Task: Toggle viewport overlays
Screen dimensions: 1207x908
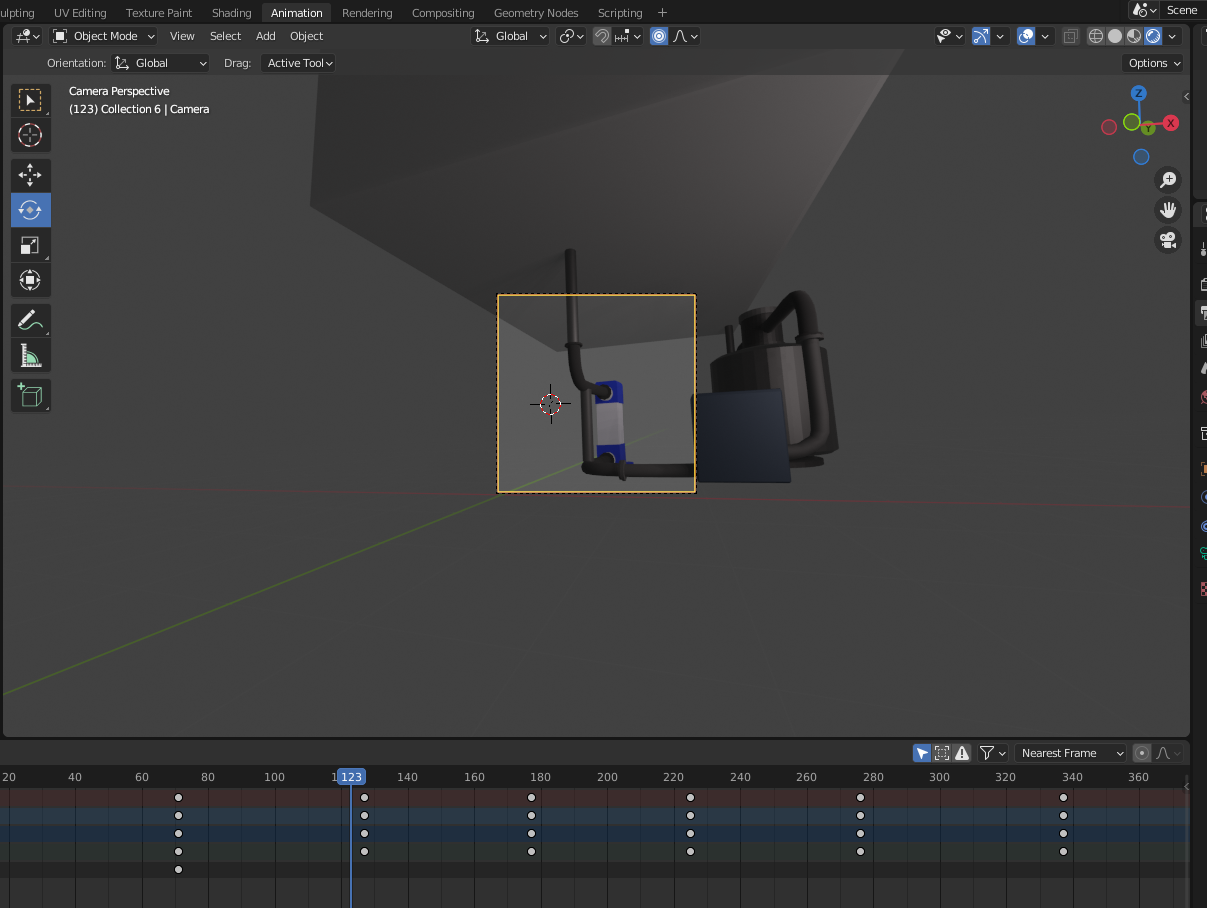Action: [1026, 36]
